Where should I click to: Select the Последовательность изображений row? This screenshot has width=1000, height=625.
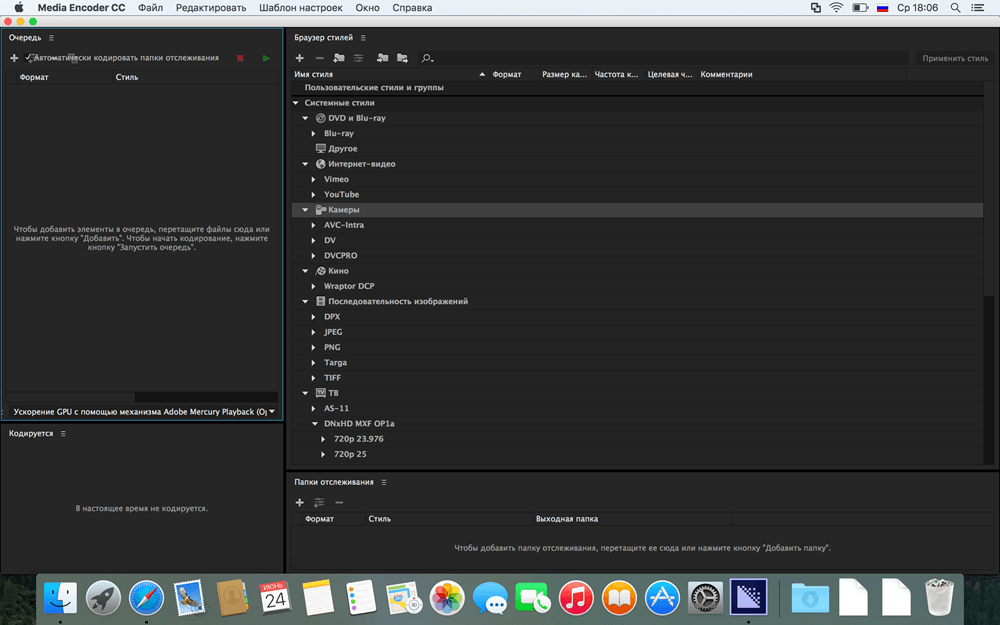tap(638, 302)
